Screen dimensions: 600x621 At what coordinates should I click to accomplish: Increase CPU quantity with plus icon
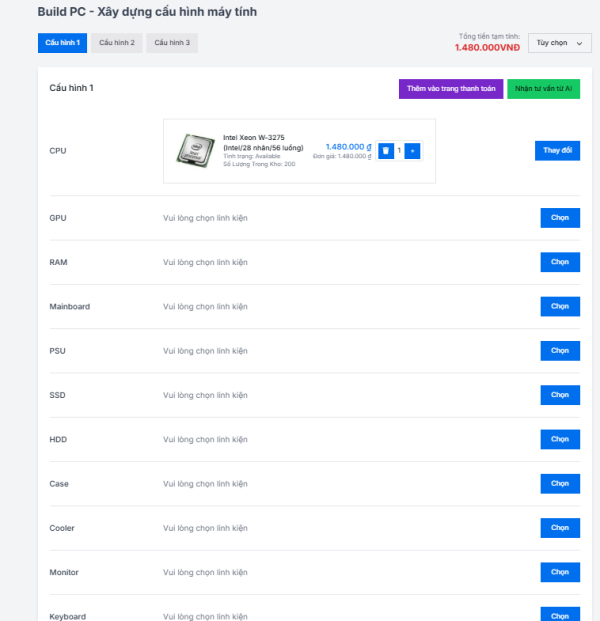tap(412, 151)
